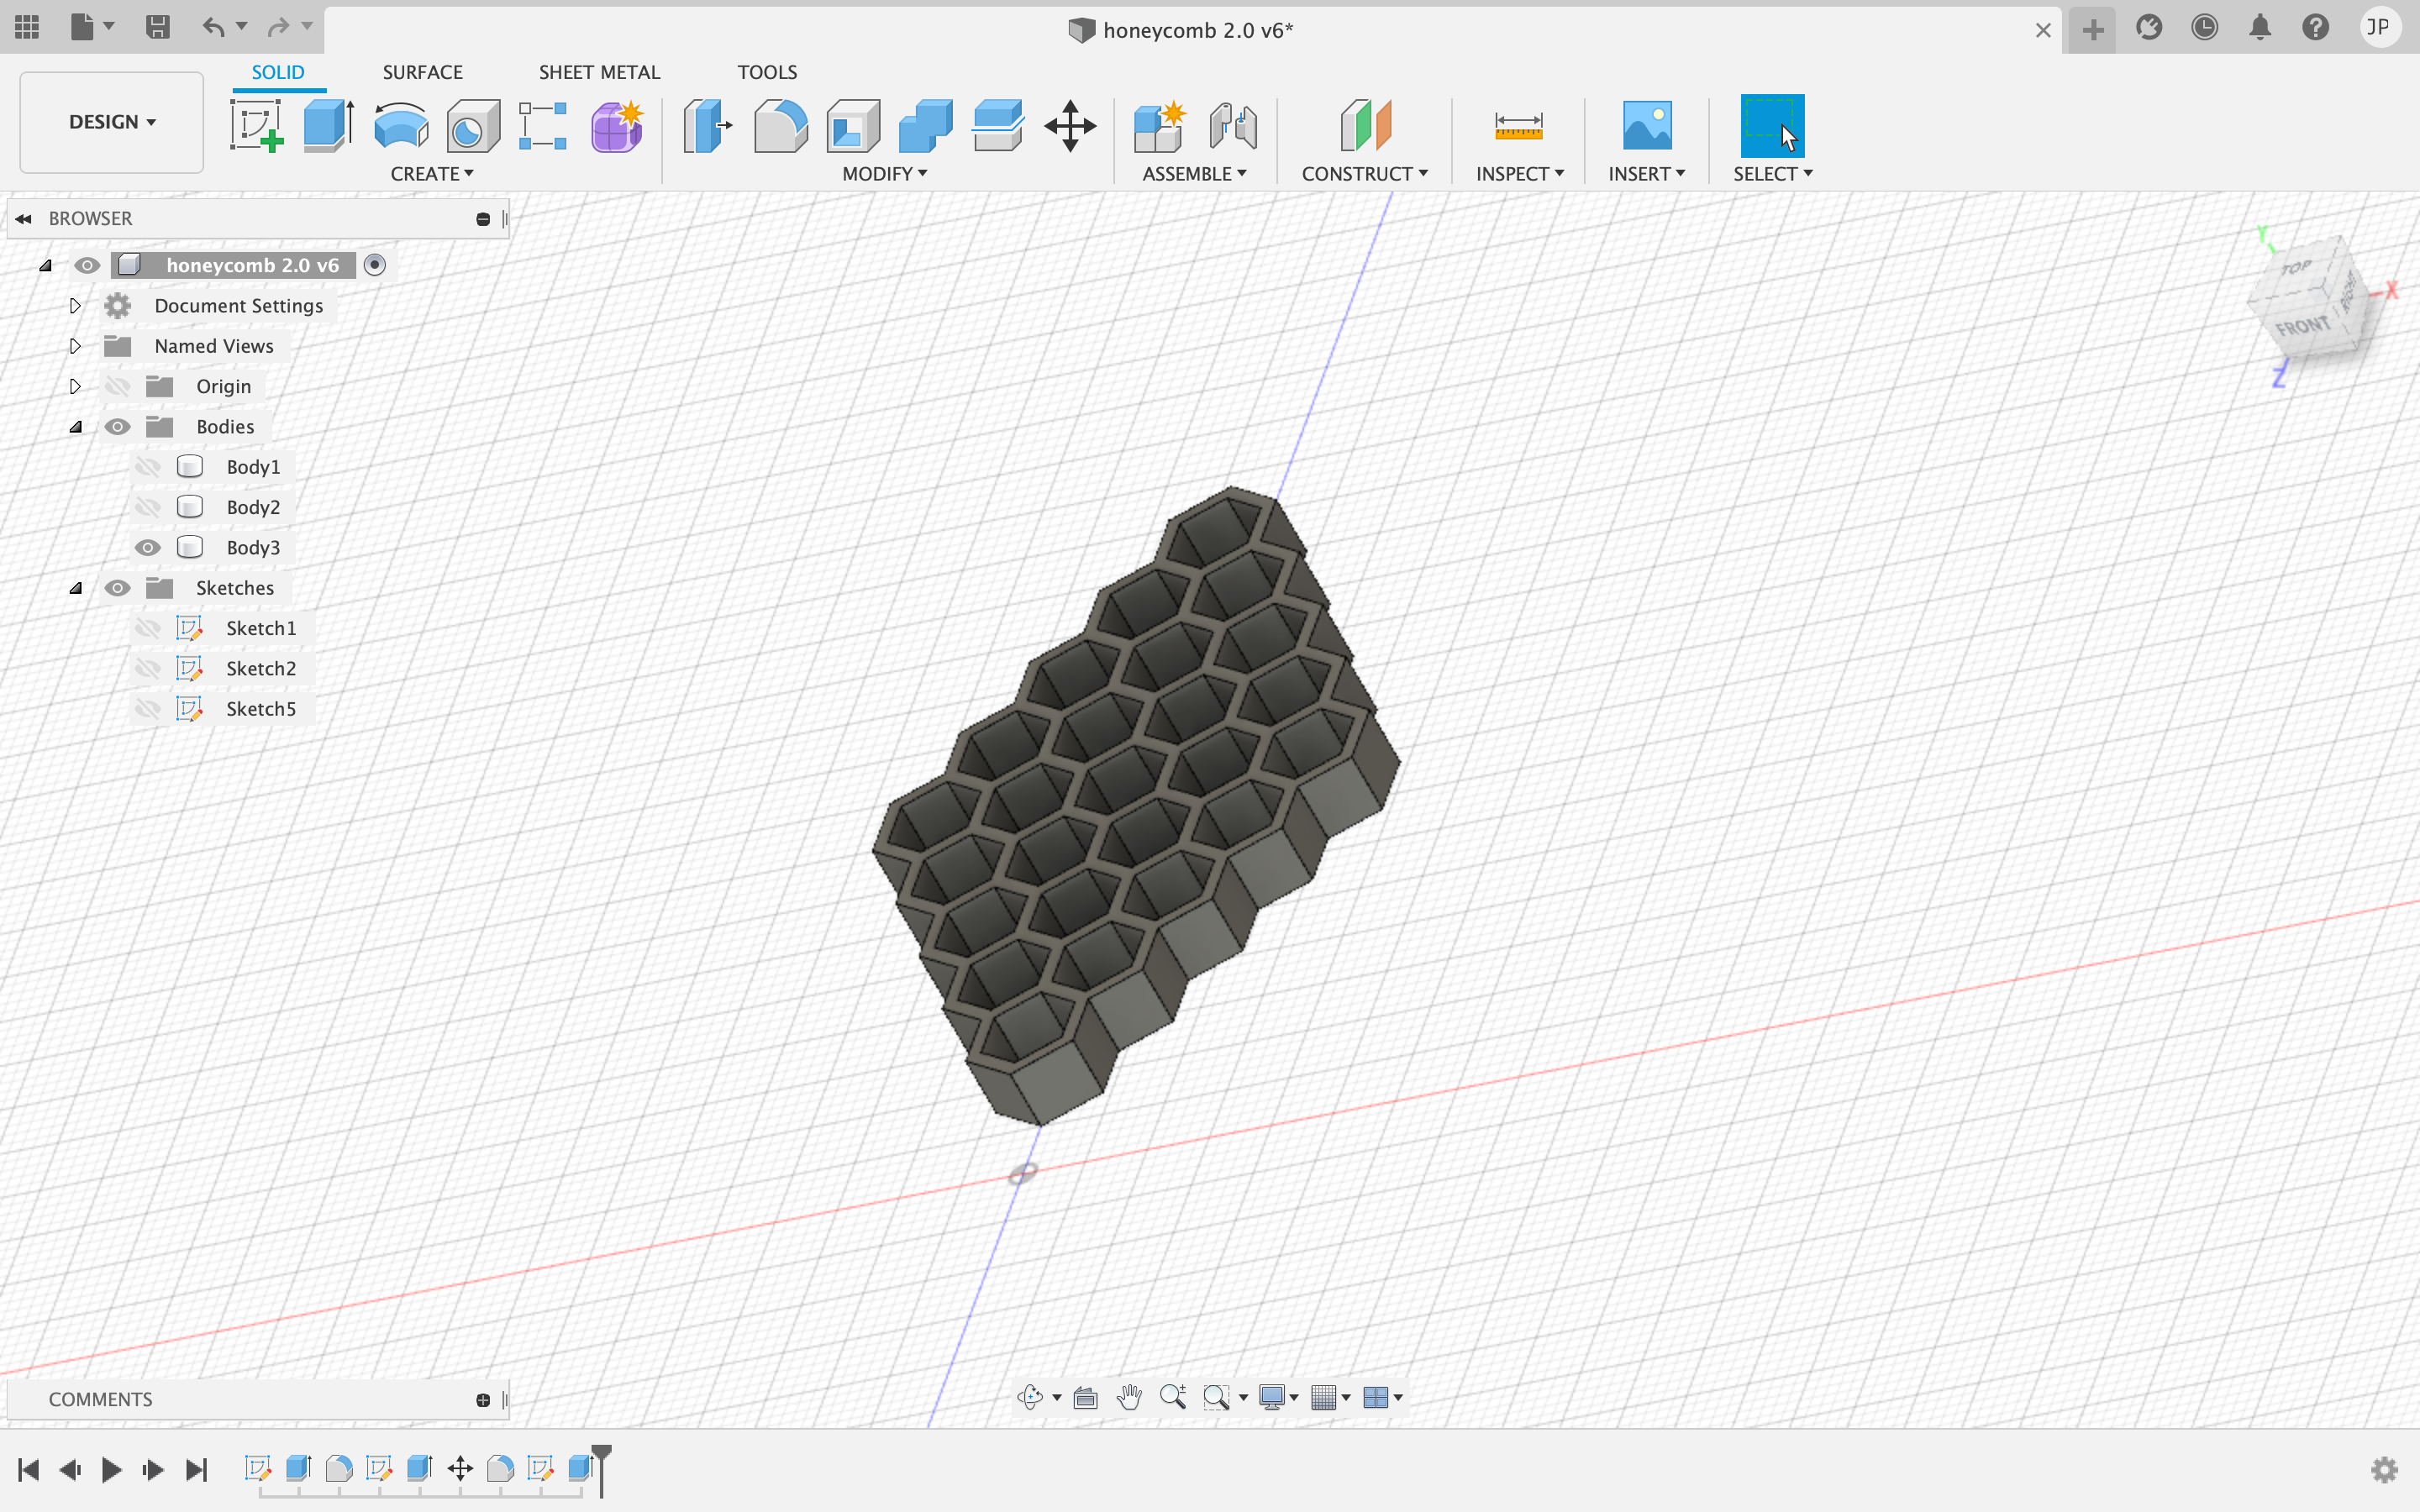Select the Extrude tool
2420x1512 pixels.
329,126
